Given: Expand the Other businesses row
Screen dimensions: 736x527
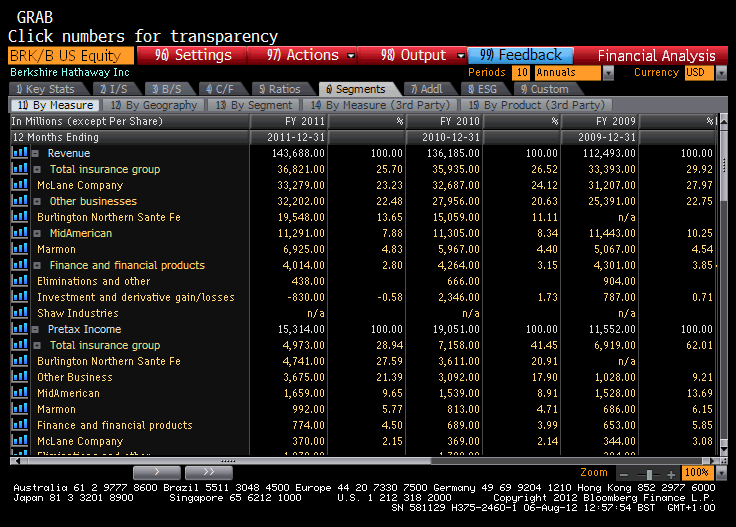Looking at the screenshot, I should click(37, 201).
